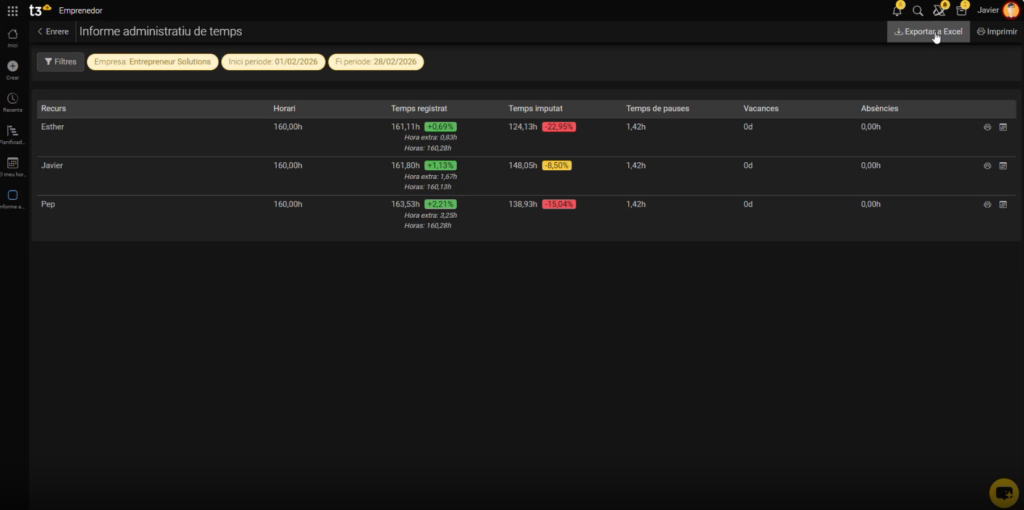Open Planificador in the sidebar
This screenshot has width=1024, height=510.
[12, 133]
